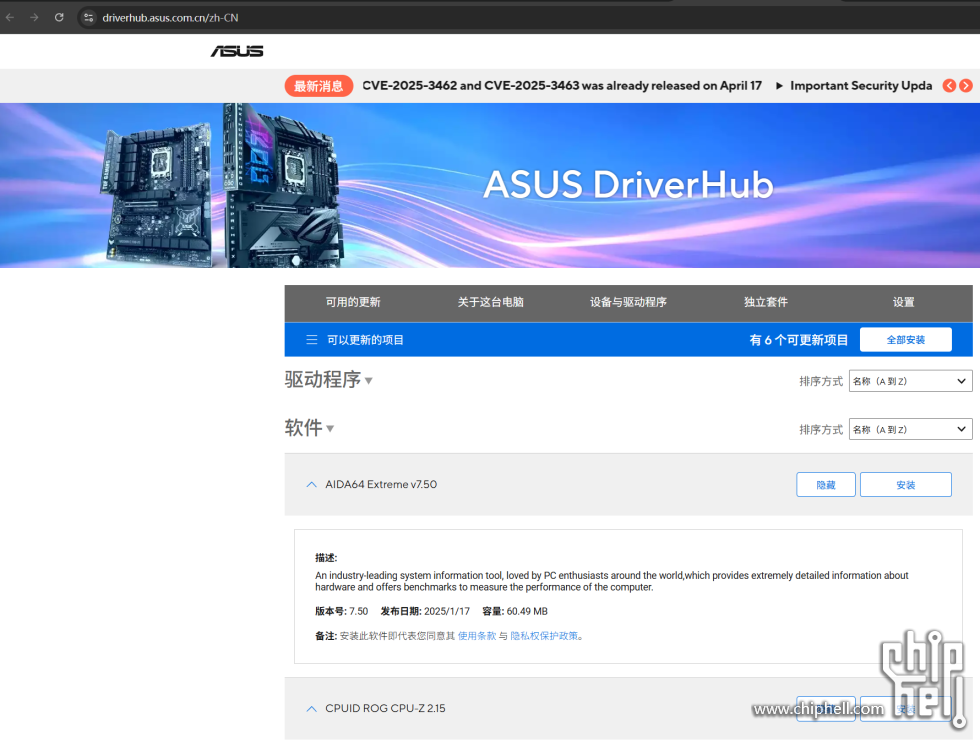Switch to the 关于这台电脑 tab
This screenshot has width=980, height=744.
pyautogui.click(x=491, y=302)
